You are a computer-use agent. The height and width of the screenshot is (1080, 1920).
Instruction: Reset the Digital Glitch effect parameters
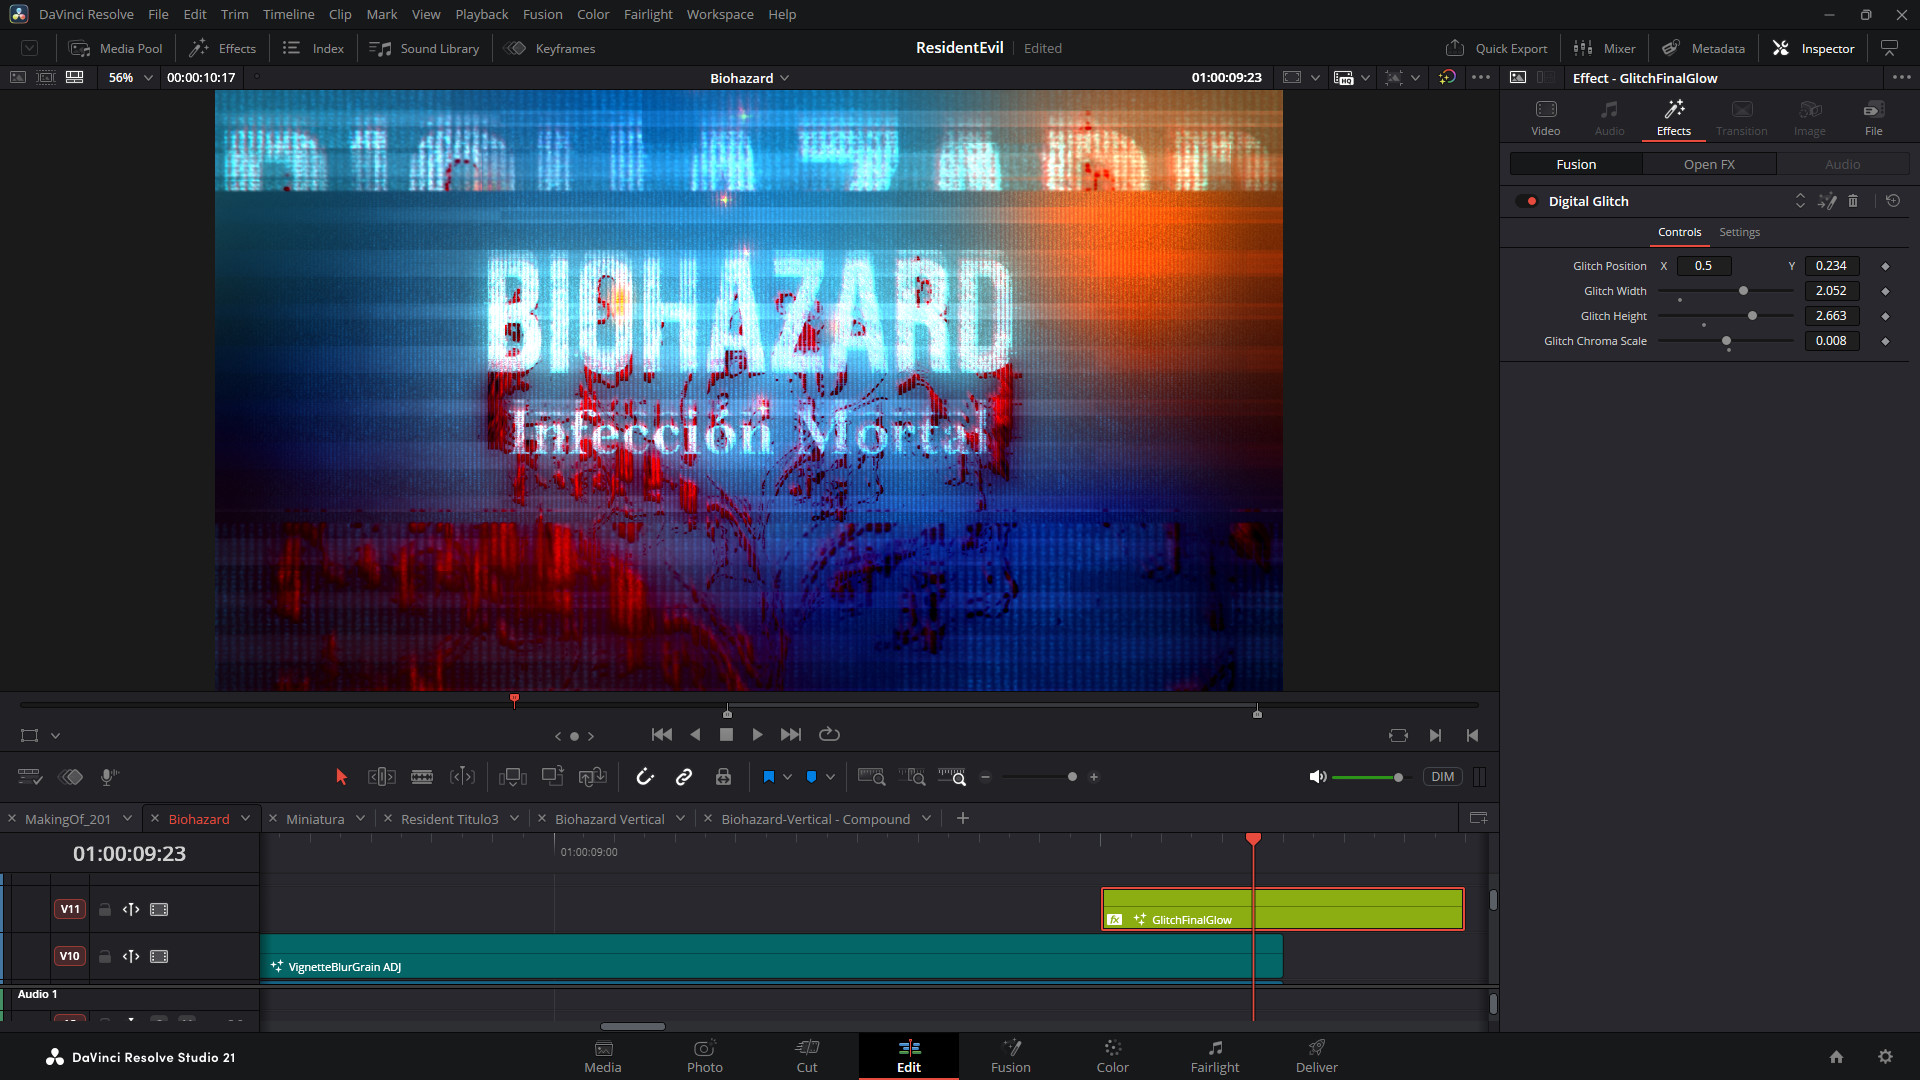(x=1893, y=201)
